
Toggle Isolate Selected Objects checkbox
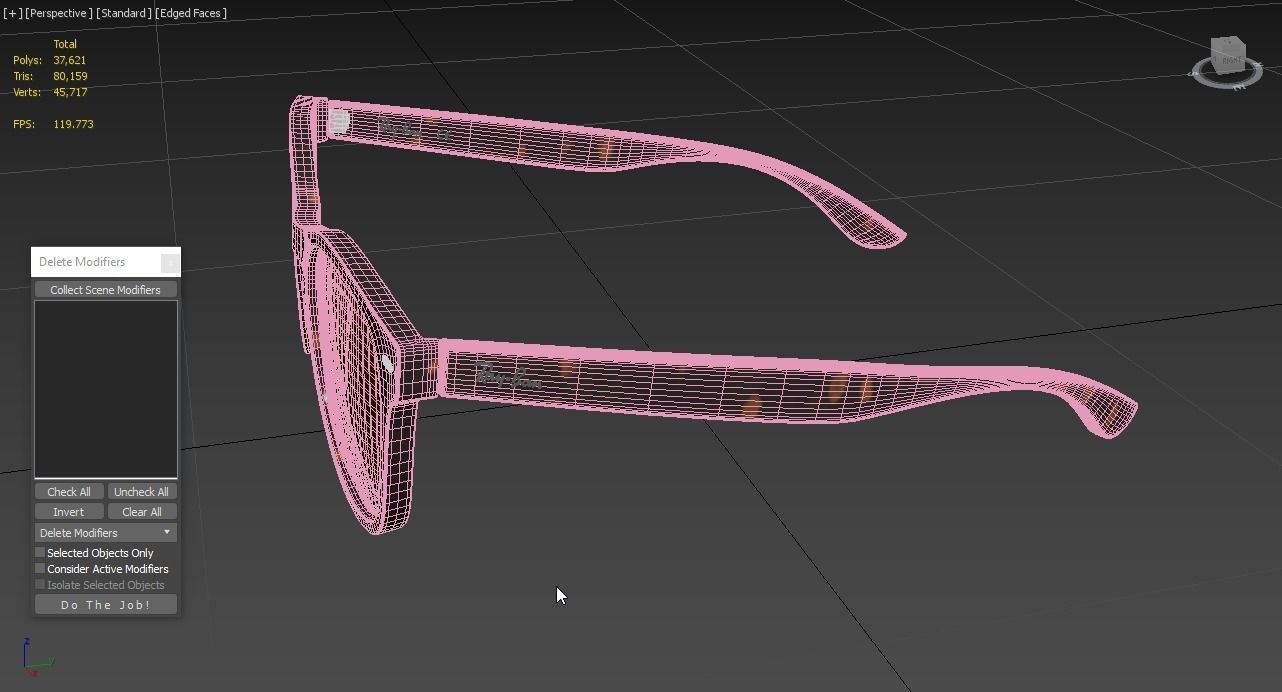click(40, 585)
